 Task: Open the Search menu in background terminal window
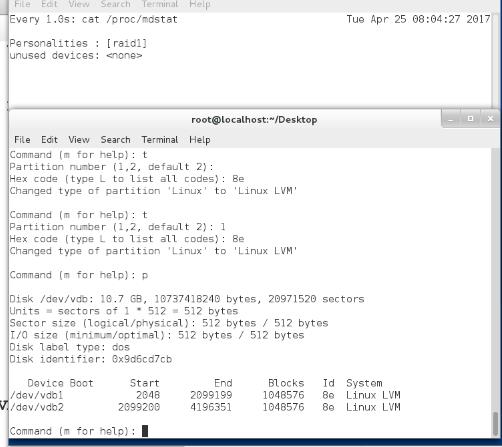coord(115,4)
